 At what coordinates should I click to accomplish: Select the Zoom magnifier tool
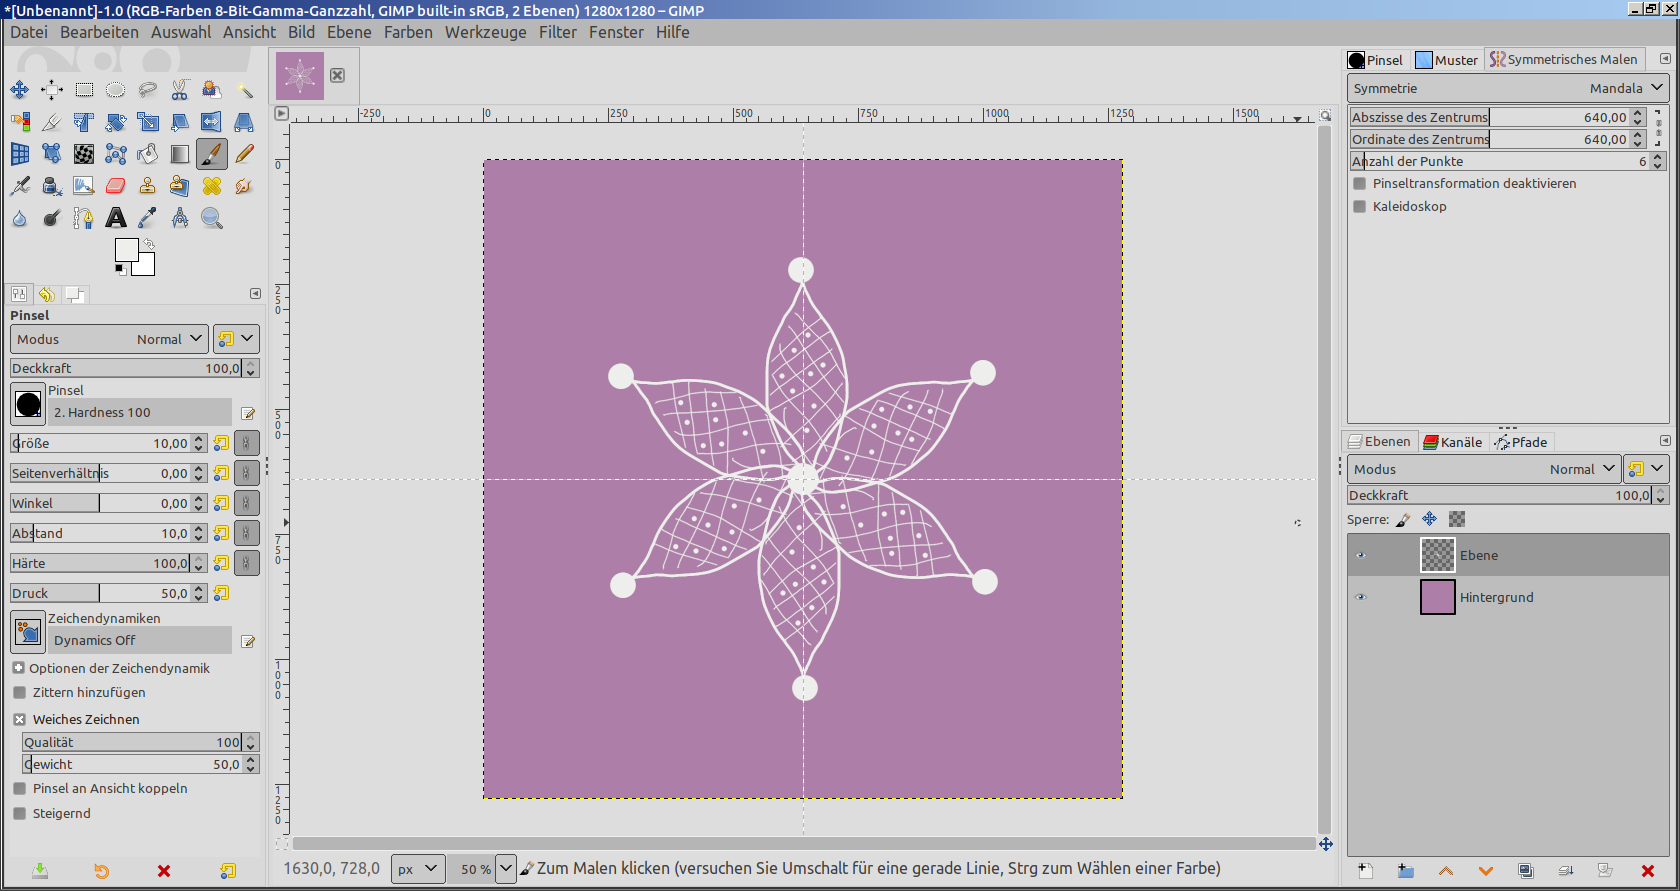pyautogui.click(x=212, y=218)
